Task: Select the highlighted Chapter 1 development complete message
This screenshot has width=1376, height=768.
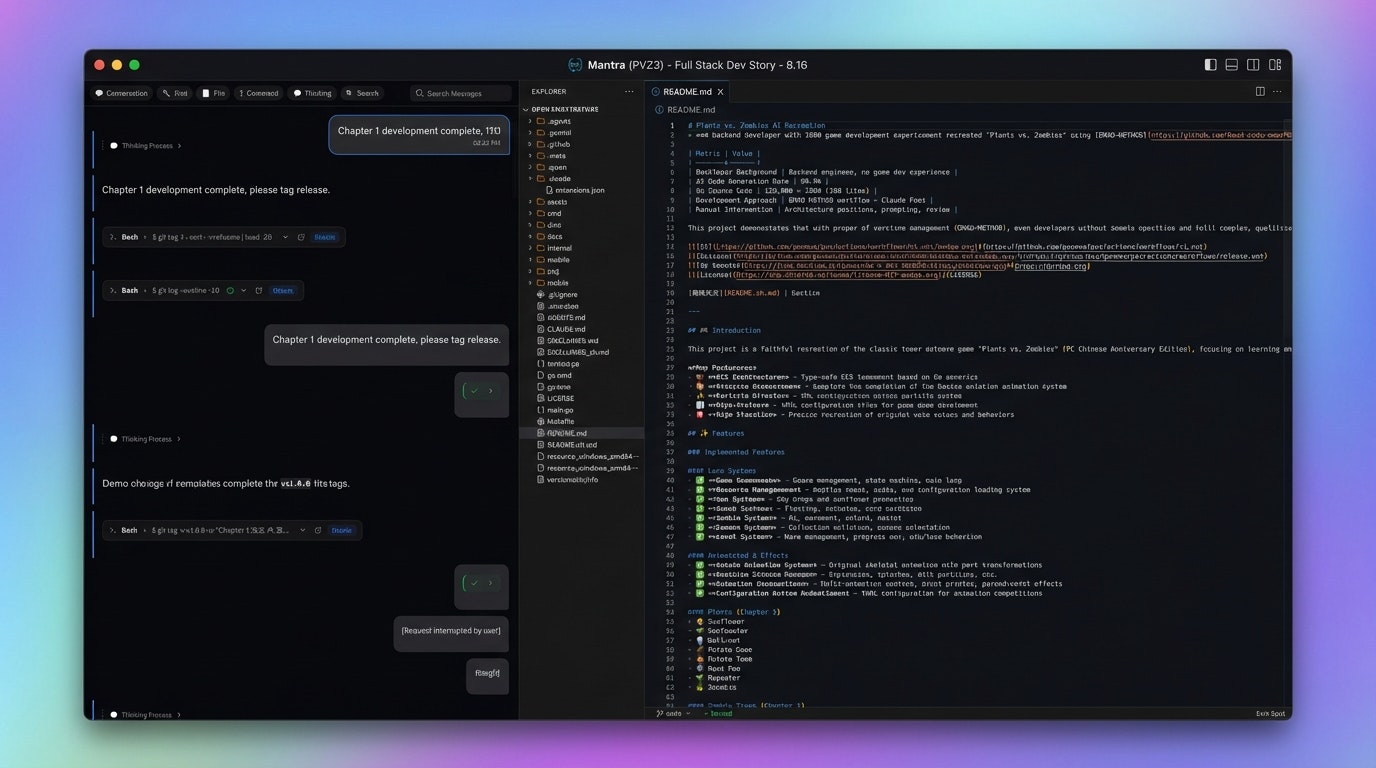Action: coord(419,135)
